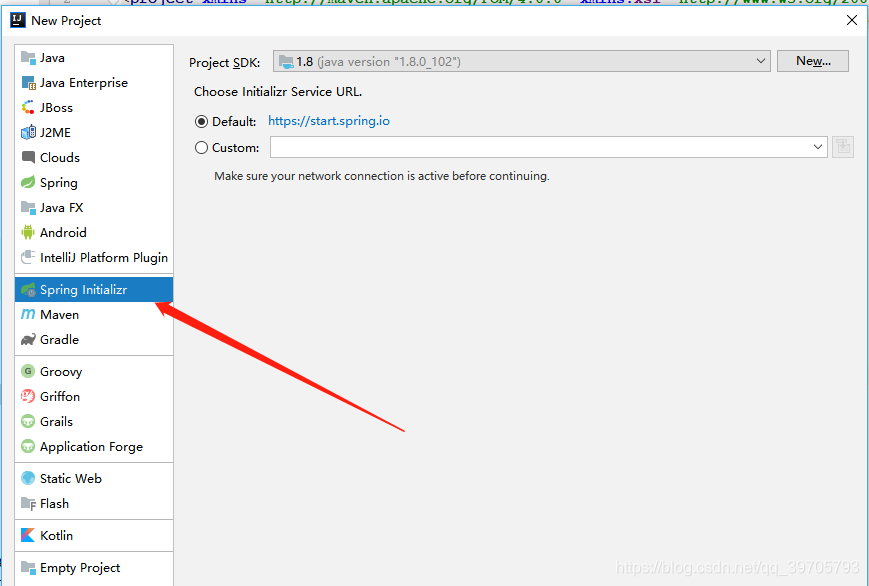The width and height of the screenshot is (869, 586).
Task: Choose the Clouds icon
Action: pos(28,157)
